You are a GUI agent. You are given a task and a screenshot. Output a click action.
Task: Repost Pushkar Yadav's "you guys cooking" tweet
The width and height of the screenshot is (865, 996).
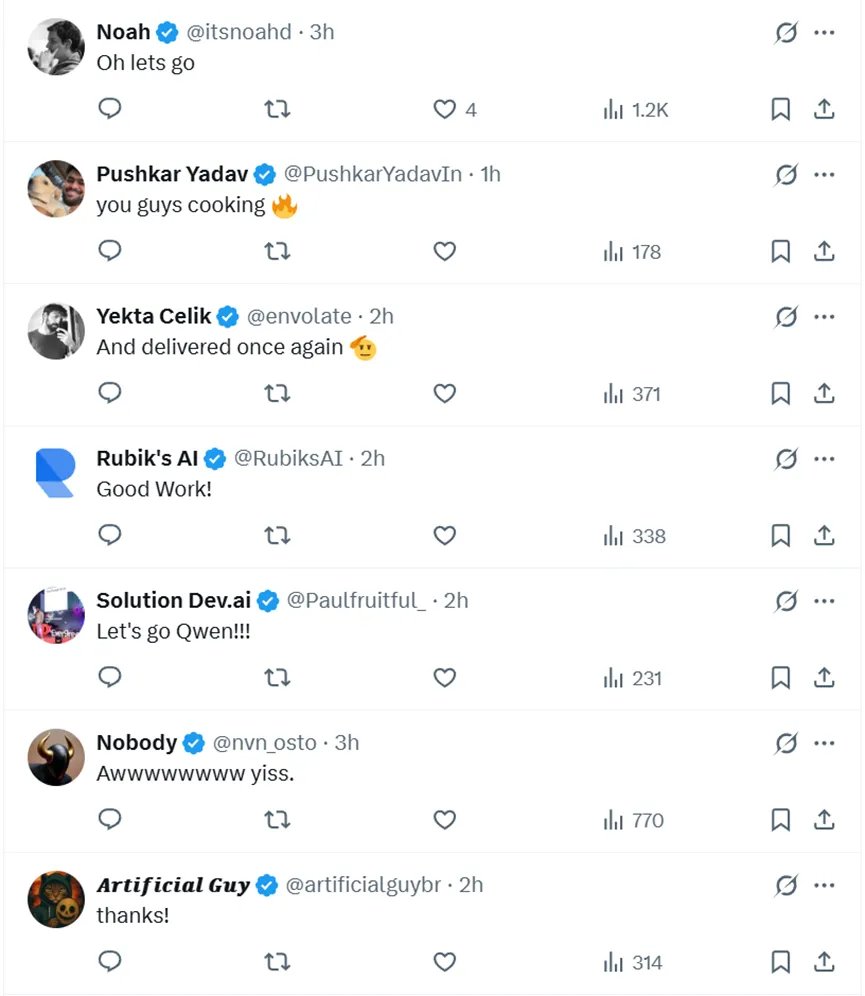pyautogui.click(x=277, y=252)
